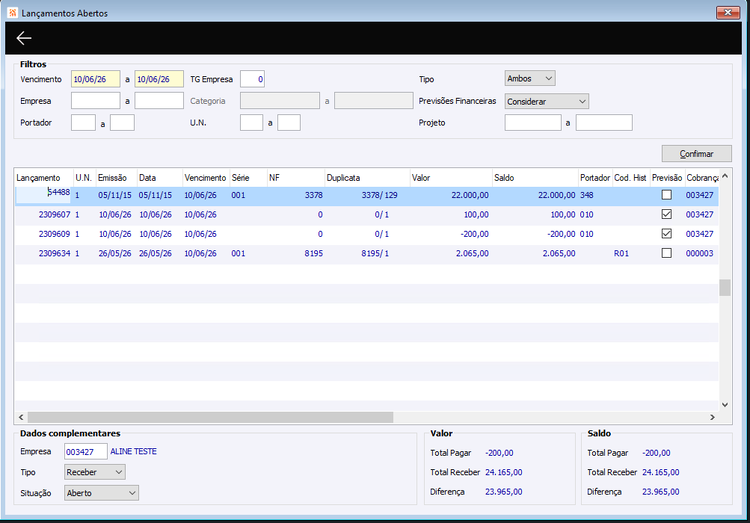750x523 pixels.
Task: Sort by the Cod. Hist column header
Action: click(631, 178)
